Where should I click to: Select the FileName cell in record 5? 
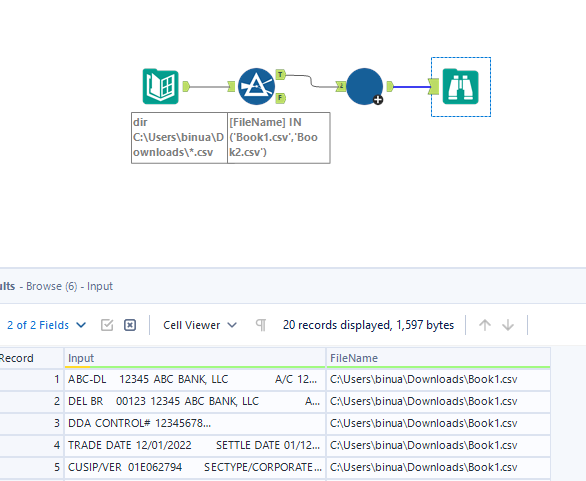pos(438,467)
